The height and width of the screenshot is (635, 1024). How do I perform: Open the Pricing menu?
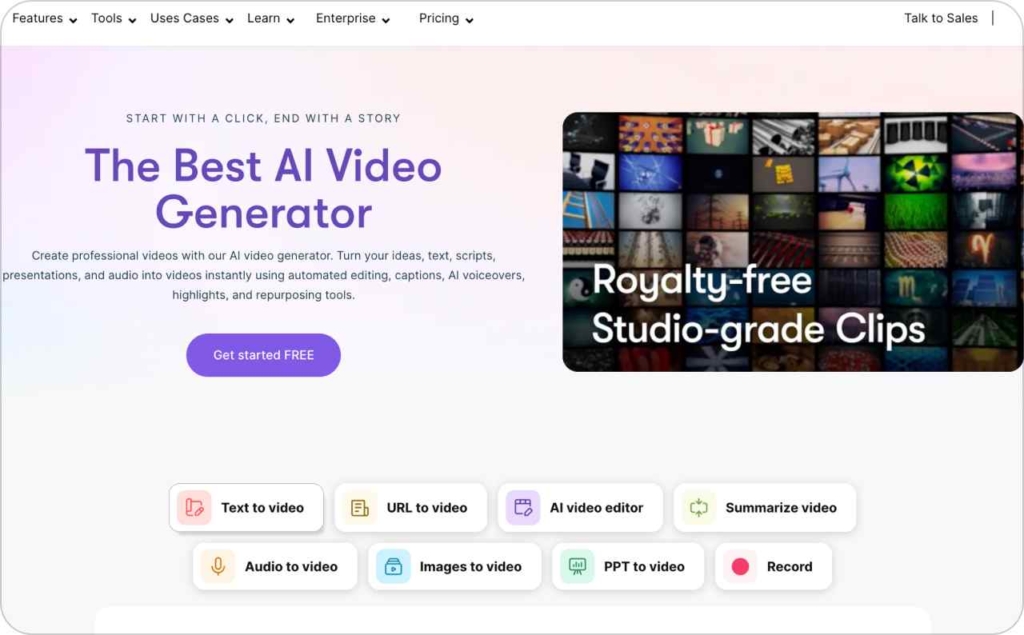tap(438, 18)
